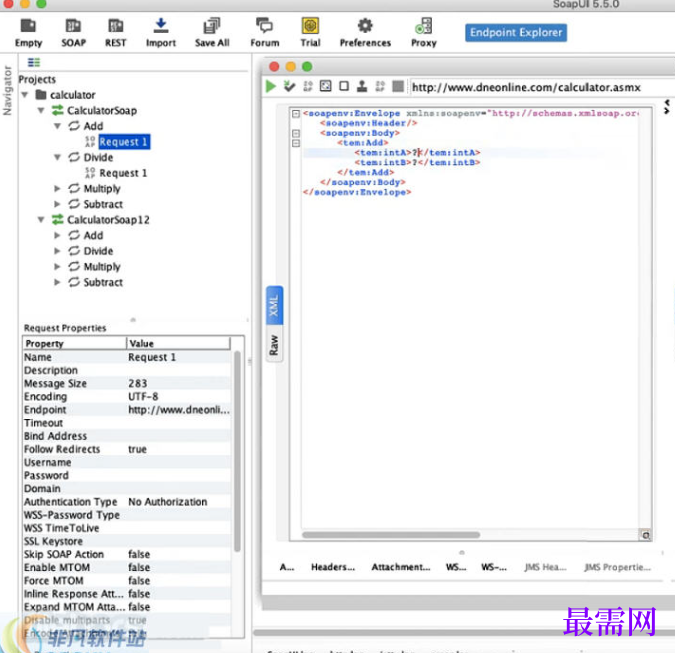The height and width of the screenshot is (653, 675).
Task: Click the editor split arrows icon
Action: pos(667,107)
